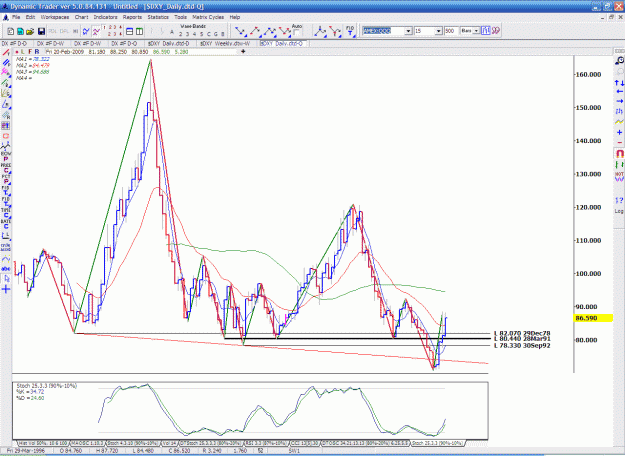This screenshot has height=456, width=625.
Task: Toggle the red magnet snap icon
Action: click(619, 153)
